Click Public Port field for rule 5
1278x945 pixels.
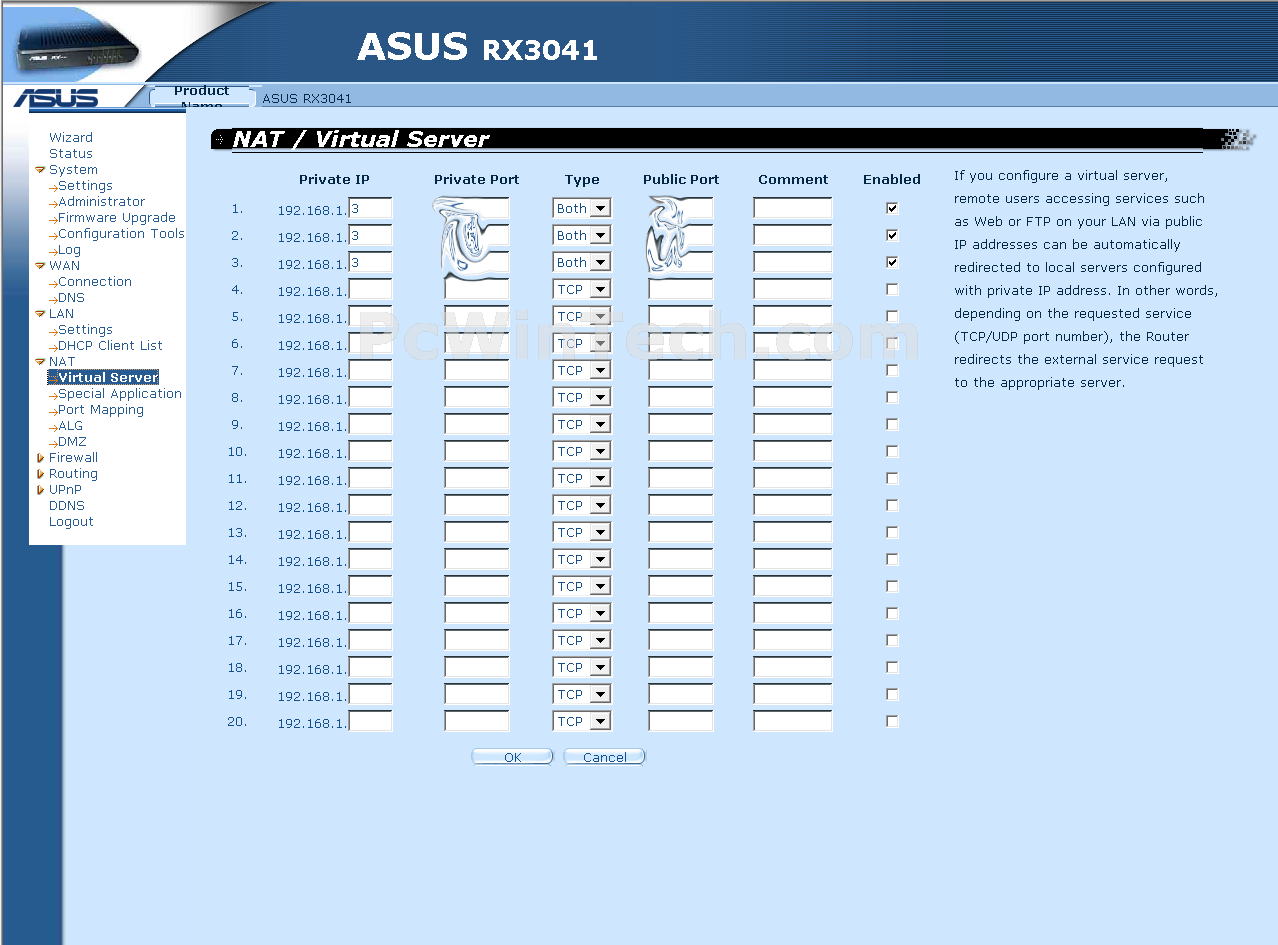[x=681, y=316]
